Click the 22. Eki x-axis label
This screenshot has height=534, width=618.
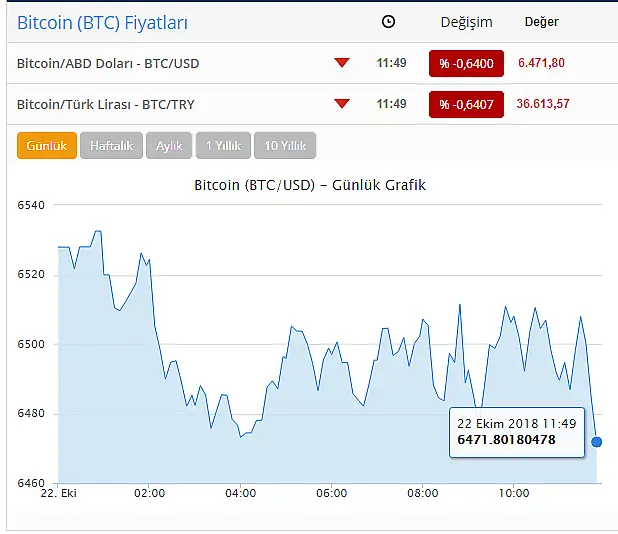[x=59, y=493]
